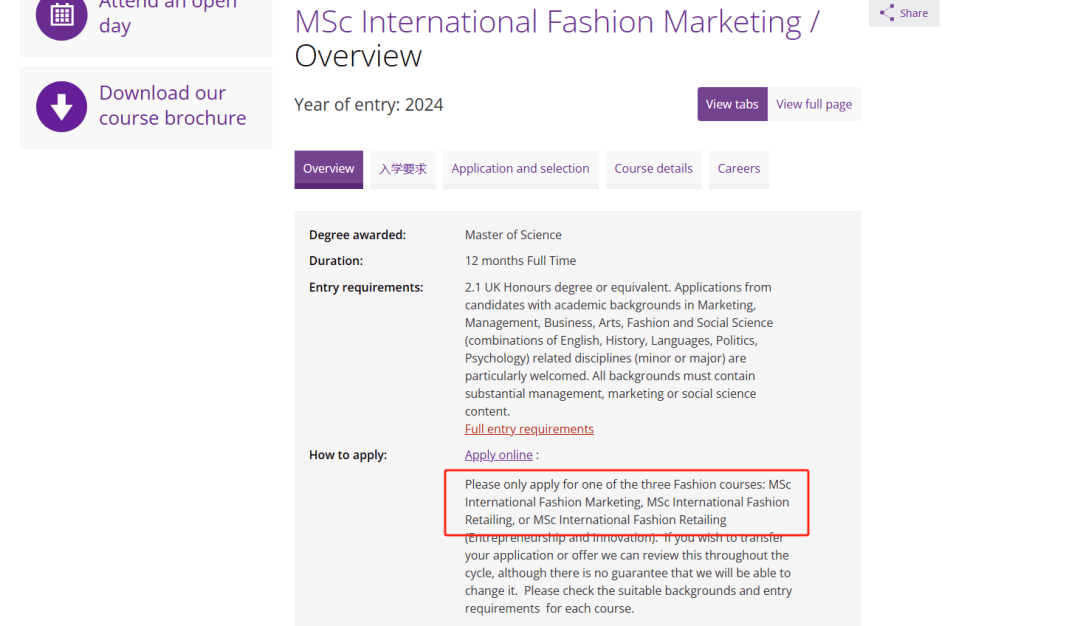Click the MSc International Fashion Marketing heading

[x=548, y=22]
